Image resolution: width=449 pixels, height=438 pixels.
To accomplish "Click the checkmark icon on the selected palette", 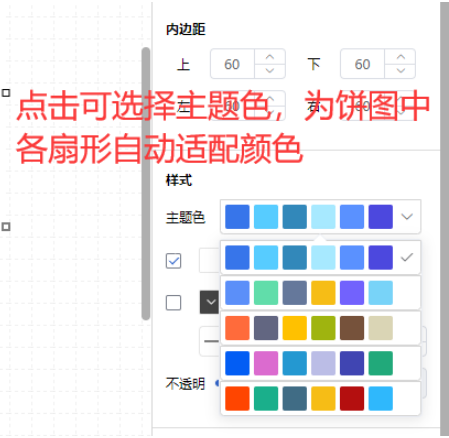I will (x=407, y=258).
